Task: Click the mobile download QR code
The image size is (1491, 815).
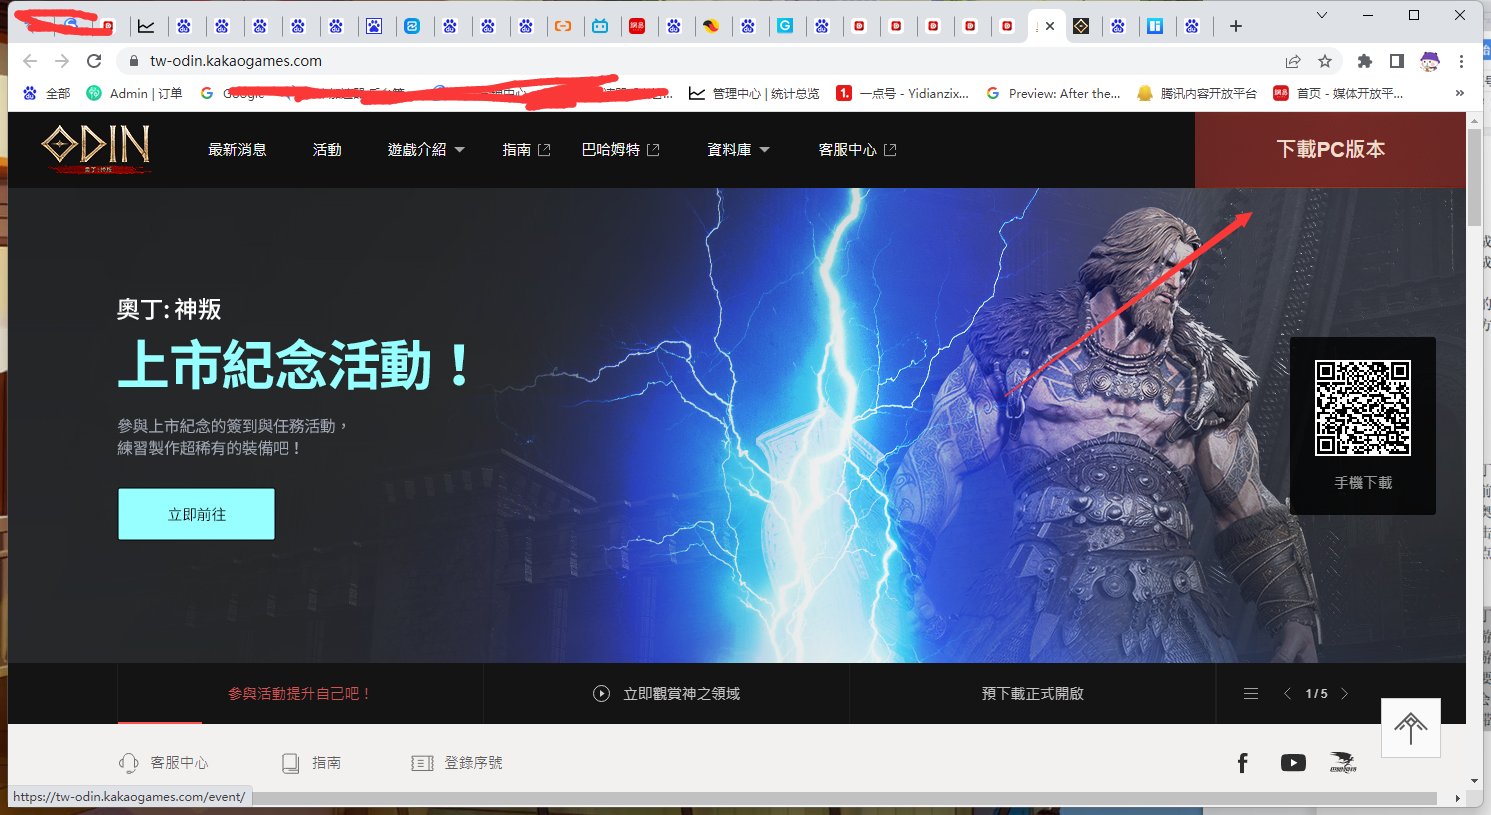Action: pyautogui.click(x=1362, y=408)
